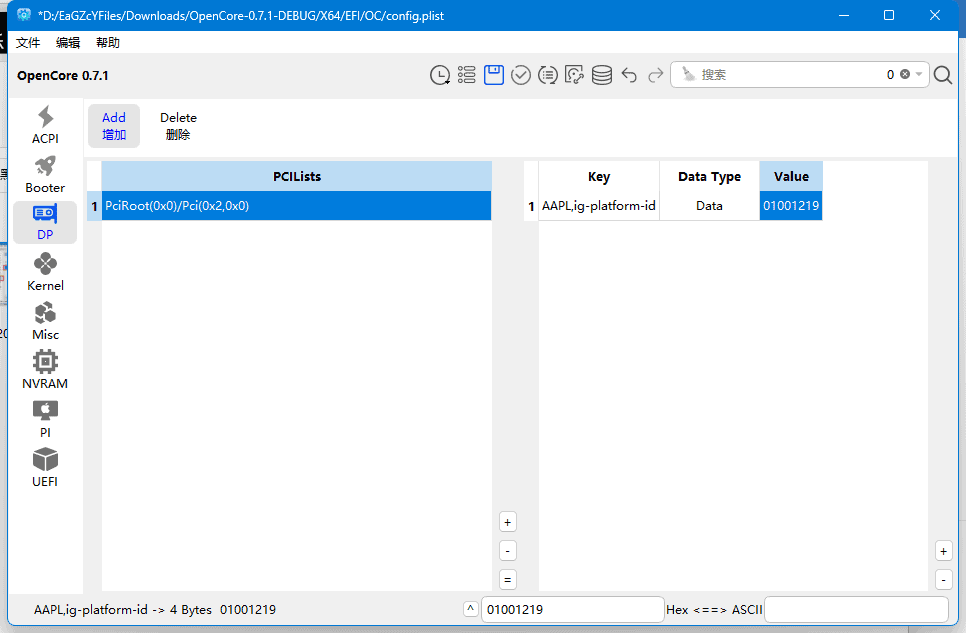Image resolution: width=966 pixels, height=633 pixels.
Task: Switch to the NVRAM sidebar section
Action: (45, 370)
